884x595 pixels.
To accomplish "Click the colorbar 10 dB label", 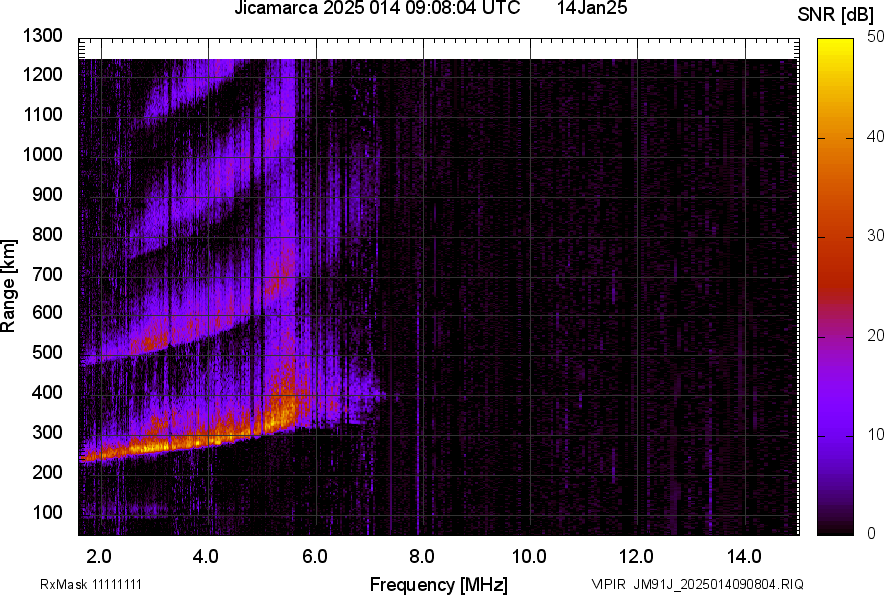I will point(876,434).
